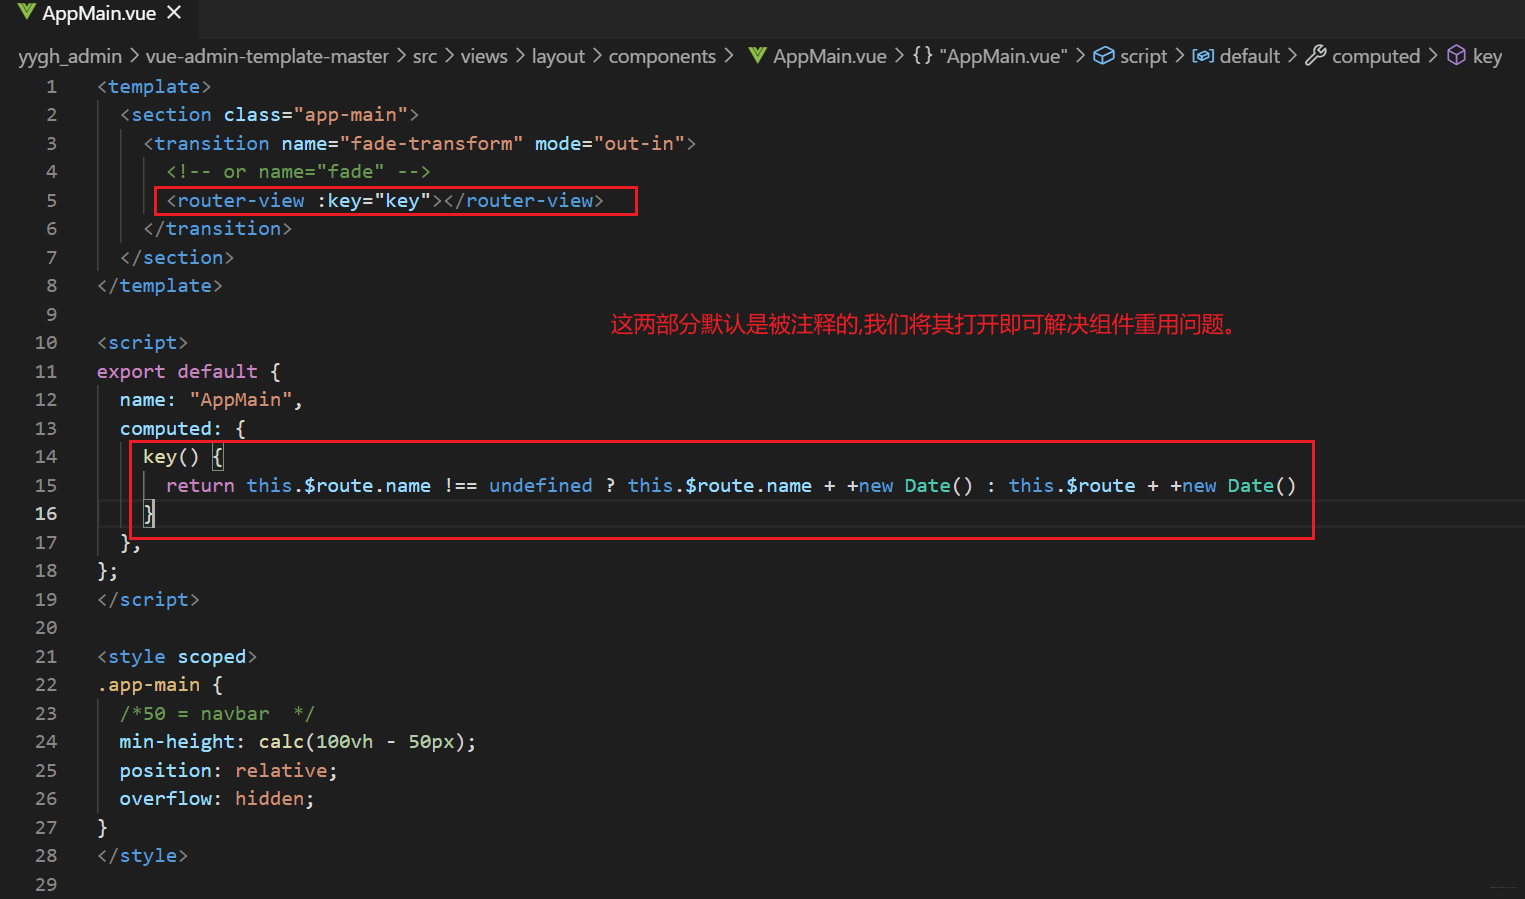Select the AppMain.vue editor tab
Screen dimensions: 1525x899
[x=99, y=14]
